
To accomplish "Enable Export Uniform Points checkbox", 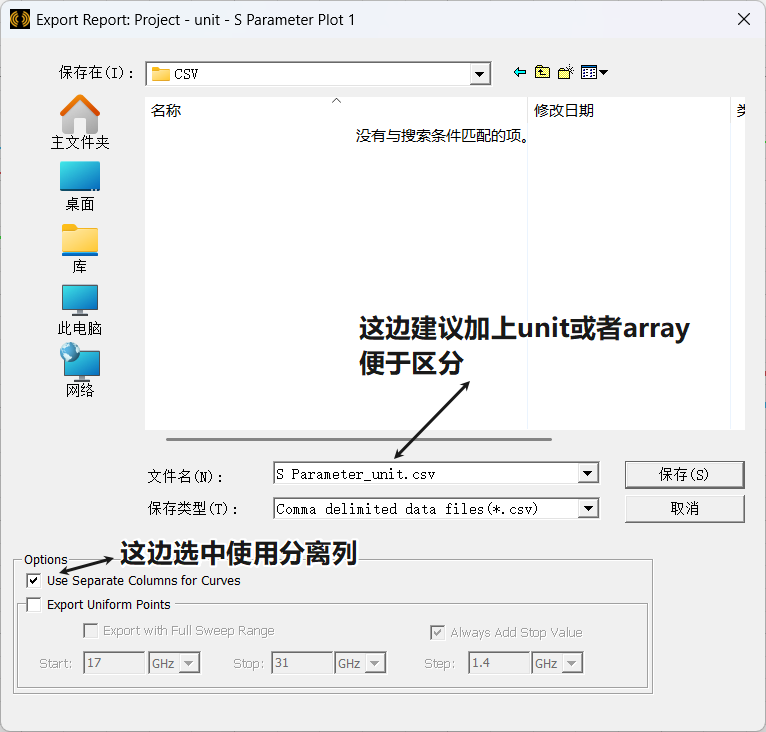I will (x=34, y=604).
